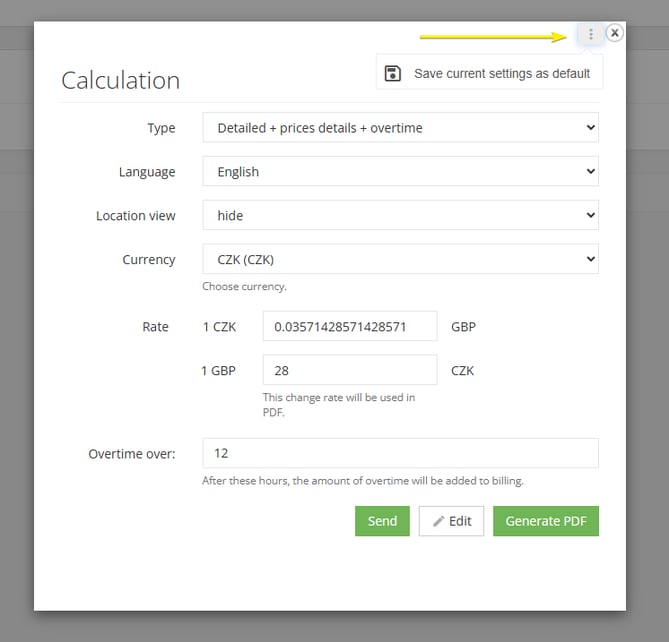Click the Edit button
This screenshot has width=669, height=642.
tap(451, 521)
